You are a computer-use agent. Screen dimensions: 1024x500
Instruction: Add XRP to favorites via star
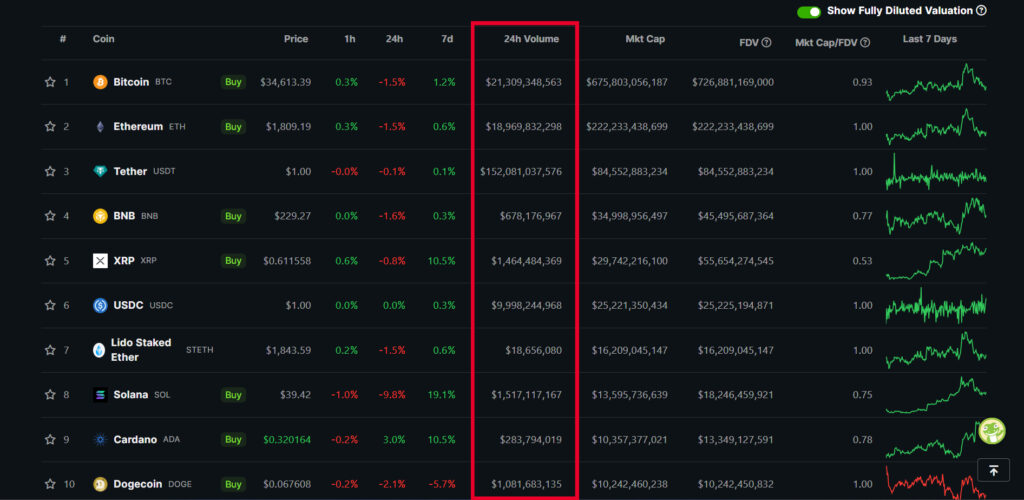(x=50, y=261)
